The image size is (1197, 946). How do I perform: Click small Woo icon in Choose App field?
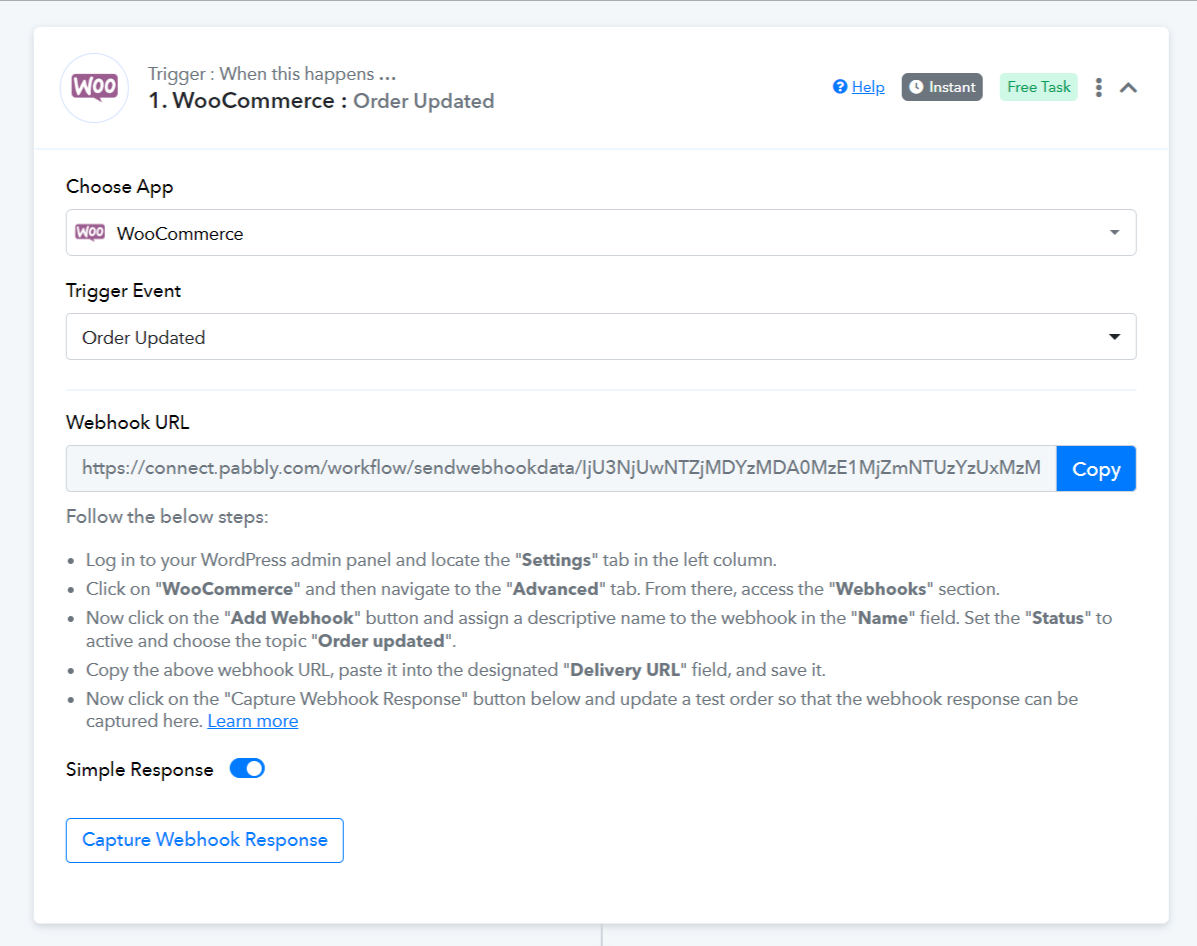point(90,232)
